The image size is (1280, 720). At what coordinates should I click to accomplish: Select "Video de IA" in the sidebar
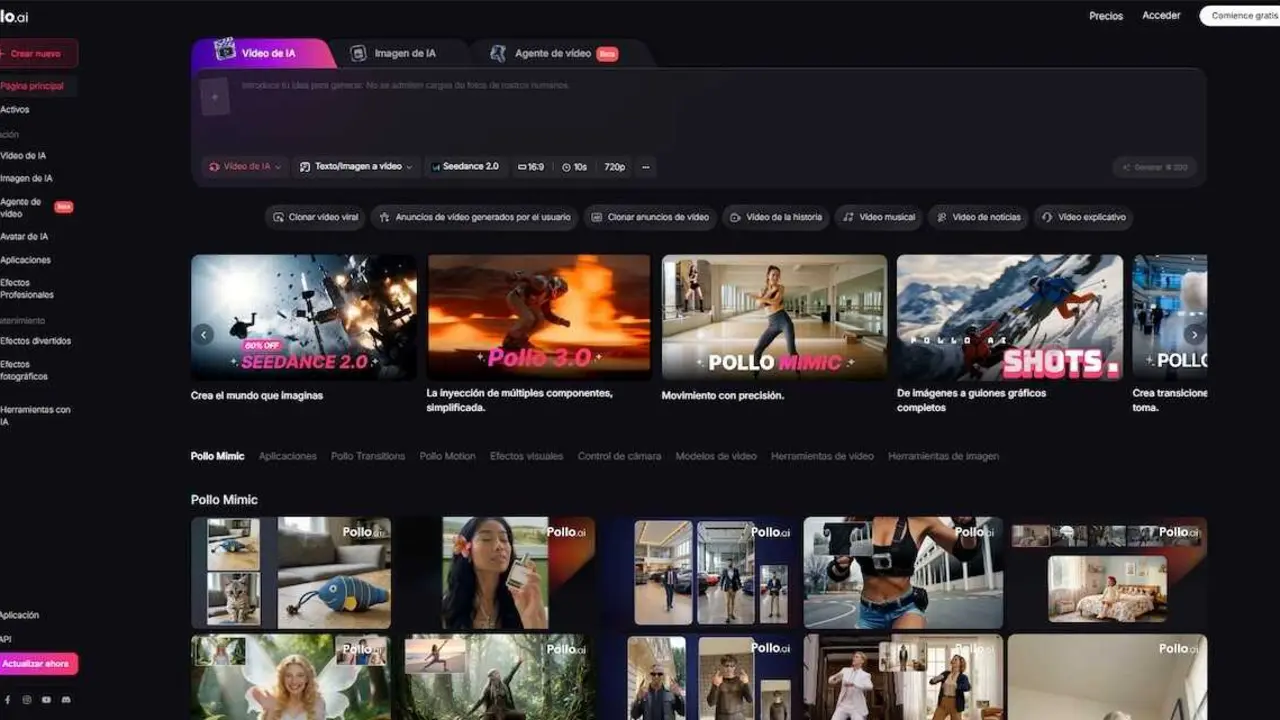23,155
